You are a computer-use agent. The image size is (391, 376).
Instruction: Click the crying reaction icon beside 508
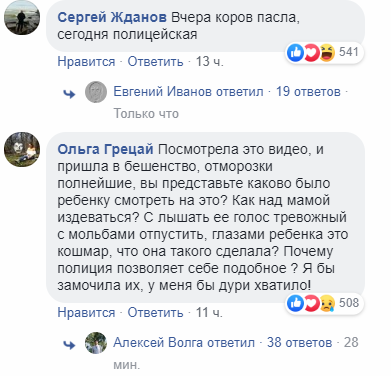(327, 303)
